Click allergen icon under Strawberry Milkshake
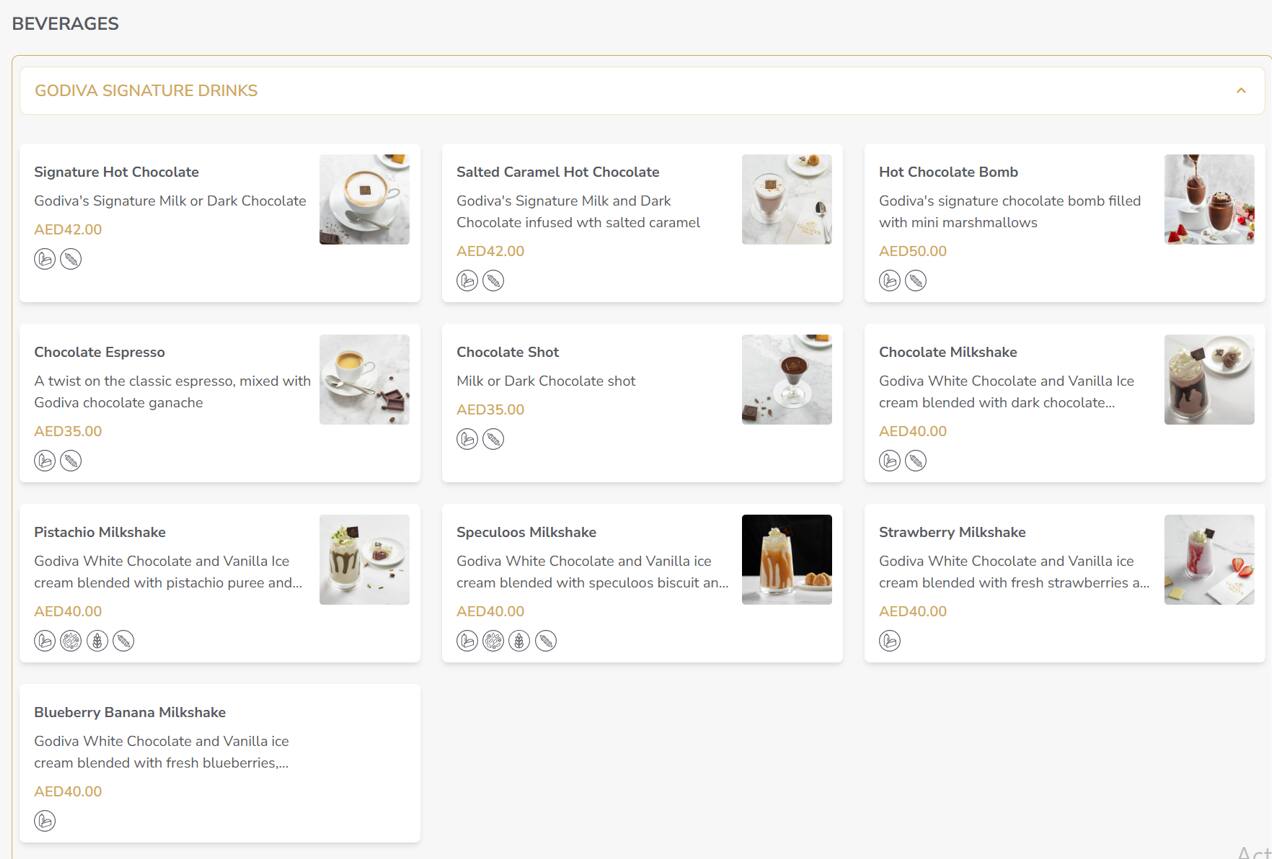Image resolution: width=1272 pixels, height=859 pixels. 890,641
